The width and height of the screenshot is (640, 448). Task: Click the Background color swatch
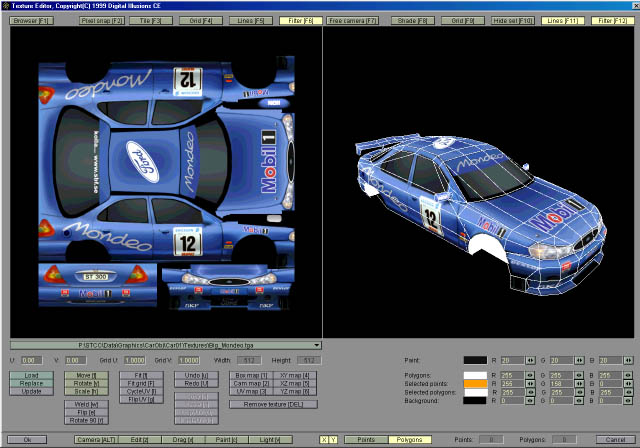click(475, 401)
